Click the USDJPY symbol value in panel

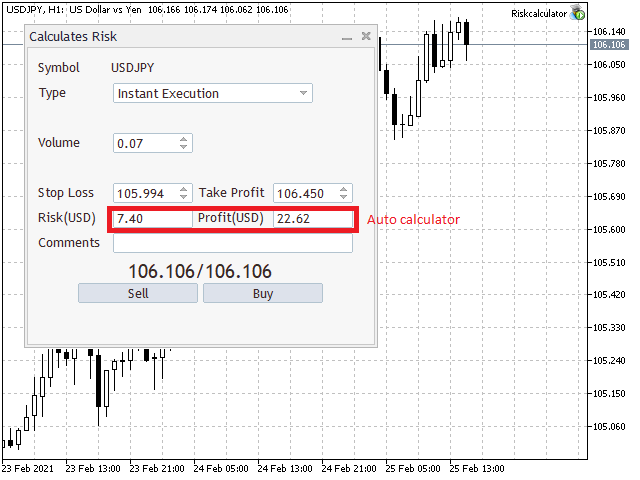pos(133,68)
